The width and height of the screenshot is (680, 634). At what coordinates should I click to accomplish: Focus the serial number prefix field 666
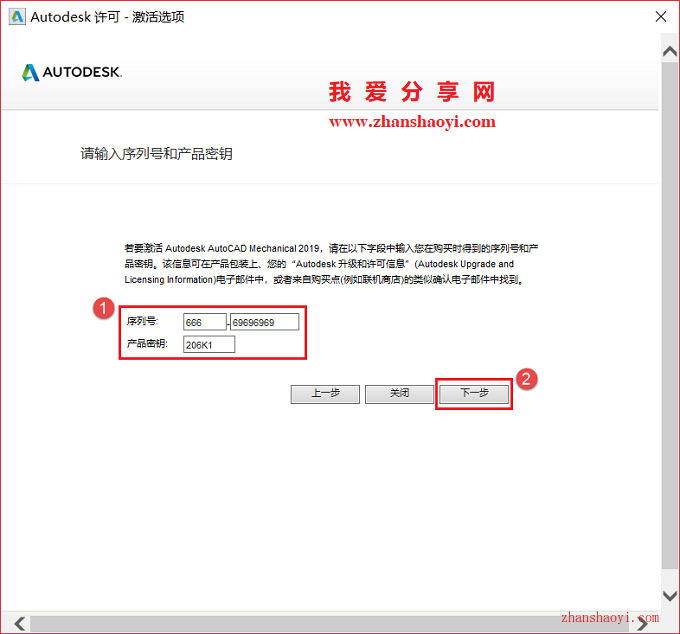click(x=205, y=322)
